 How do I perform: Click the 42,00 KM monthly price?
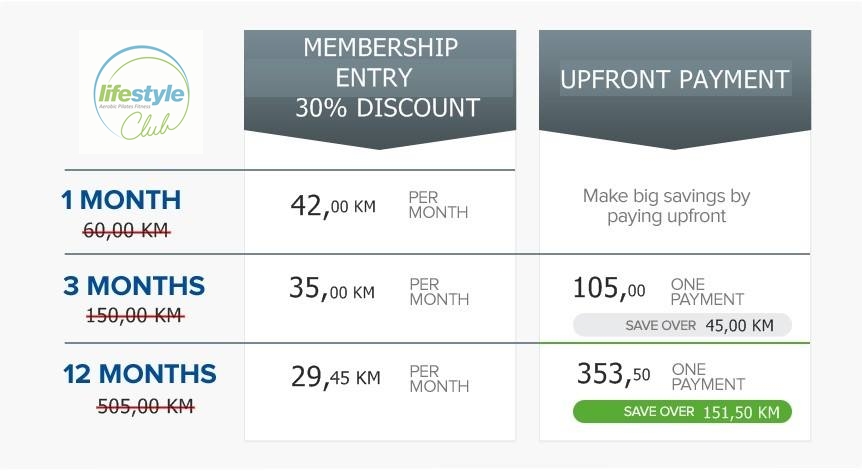point(333,206)
